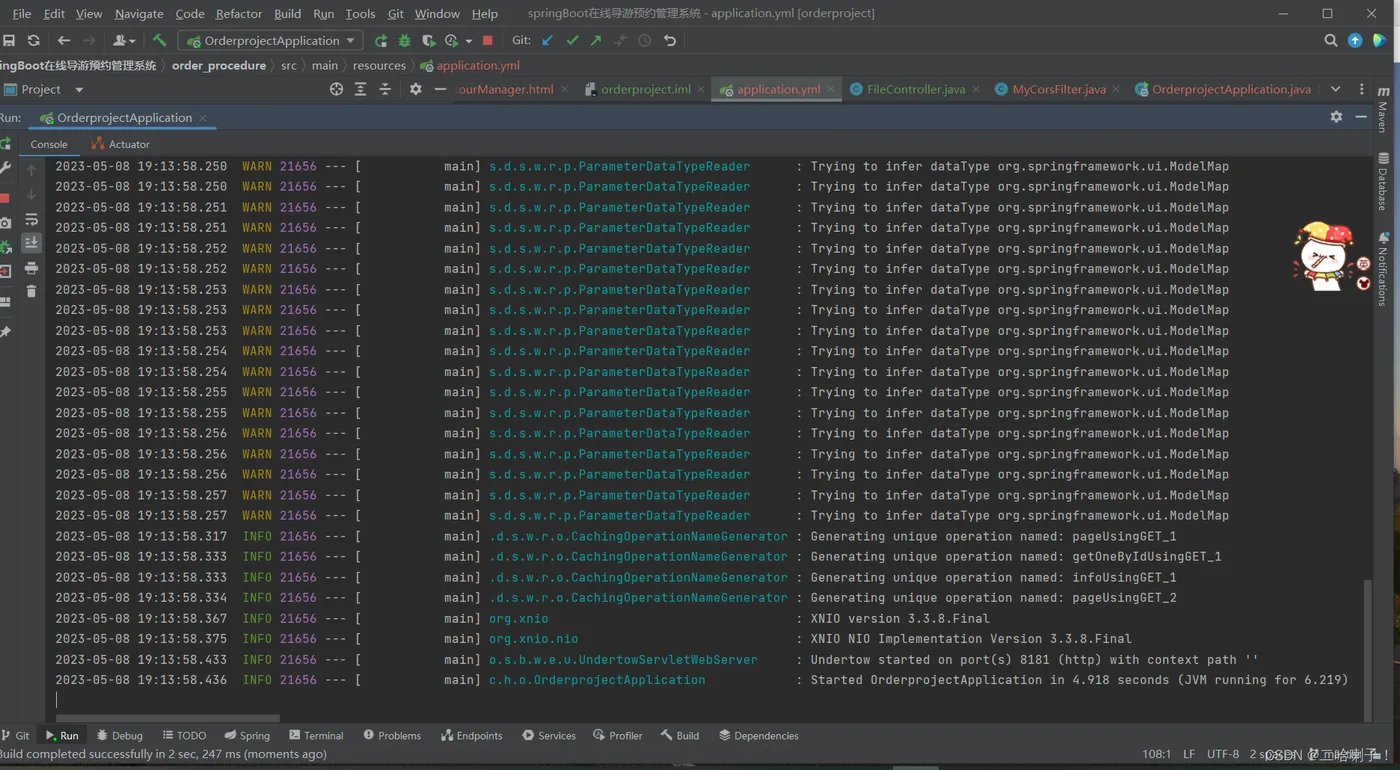Click the camera thread dump icon
Image resolution: width=1400 pixels, height=770 pixels.
5,222
